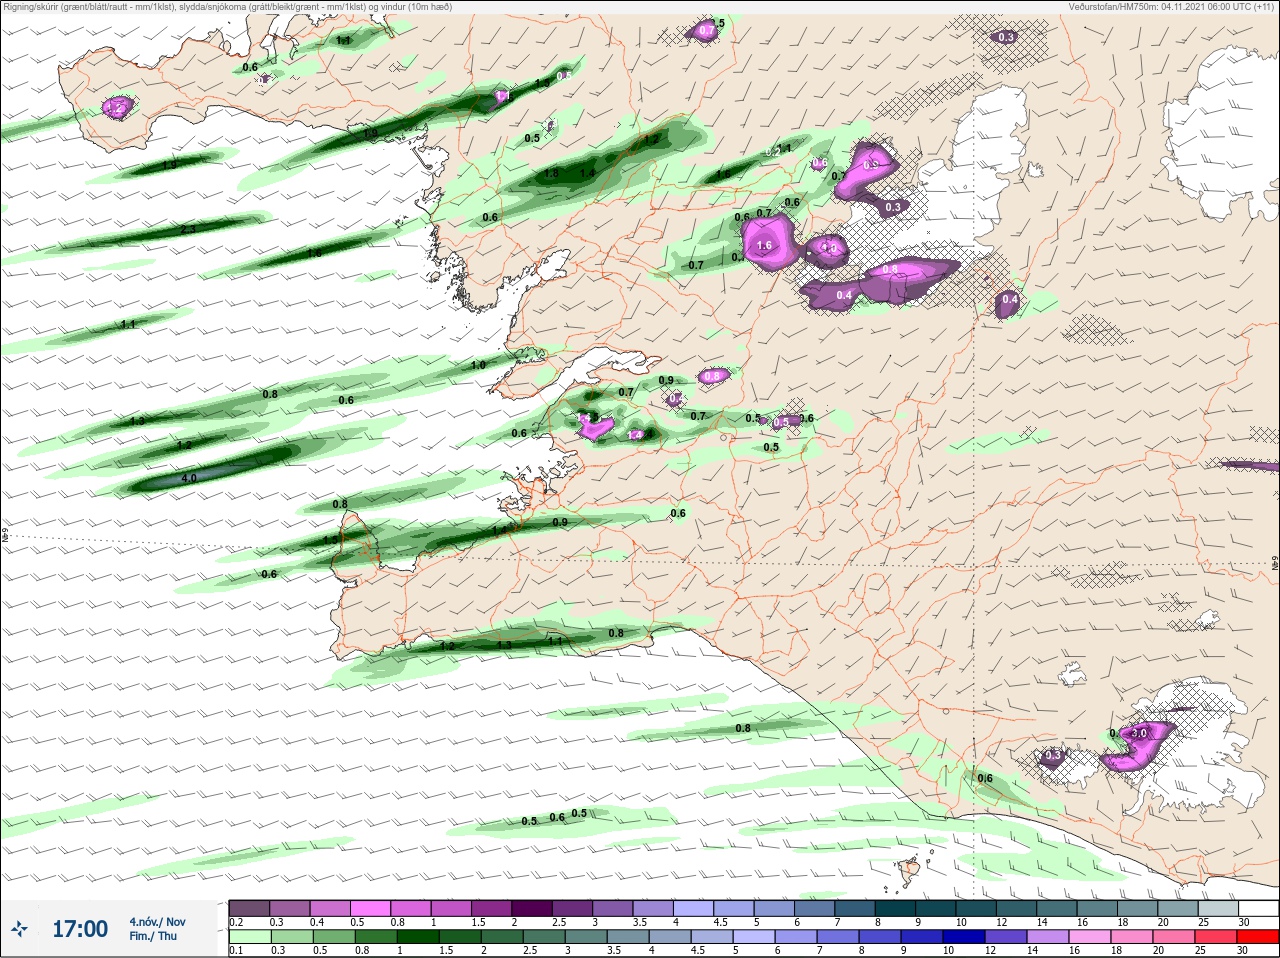Viewport: 1280px width, 958px height.
Task: Click the 1.0 value near the west coast
Action: click(x=478, y=365)
